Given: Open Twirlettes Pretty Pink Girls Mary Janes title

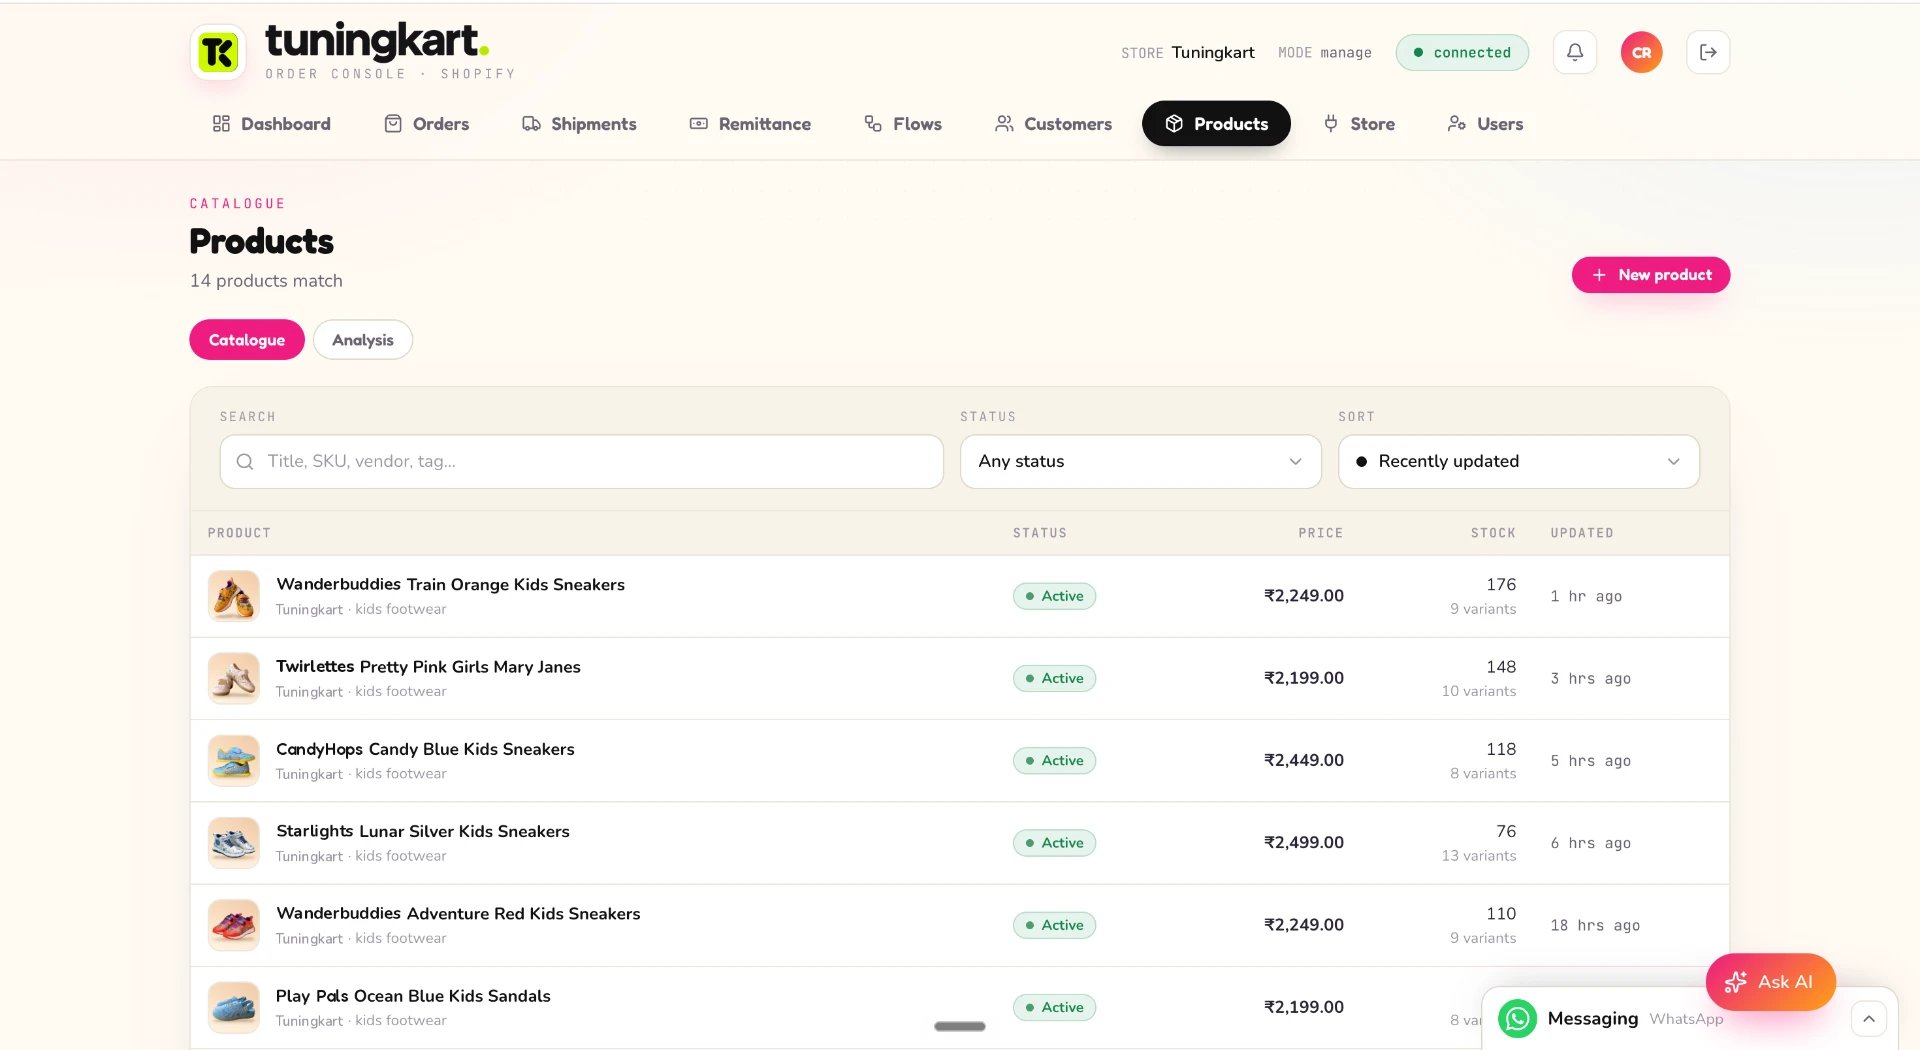Looking at the screenshot, I should (x=428, y=667).
